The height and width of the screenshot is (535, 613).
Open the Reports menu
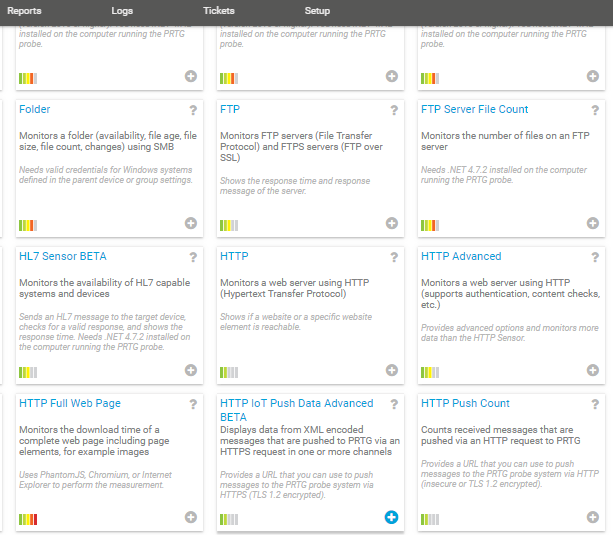(x=24, y=10)
